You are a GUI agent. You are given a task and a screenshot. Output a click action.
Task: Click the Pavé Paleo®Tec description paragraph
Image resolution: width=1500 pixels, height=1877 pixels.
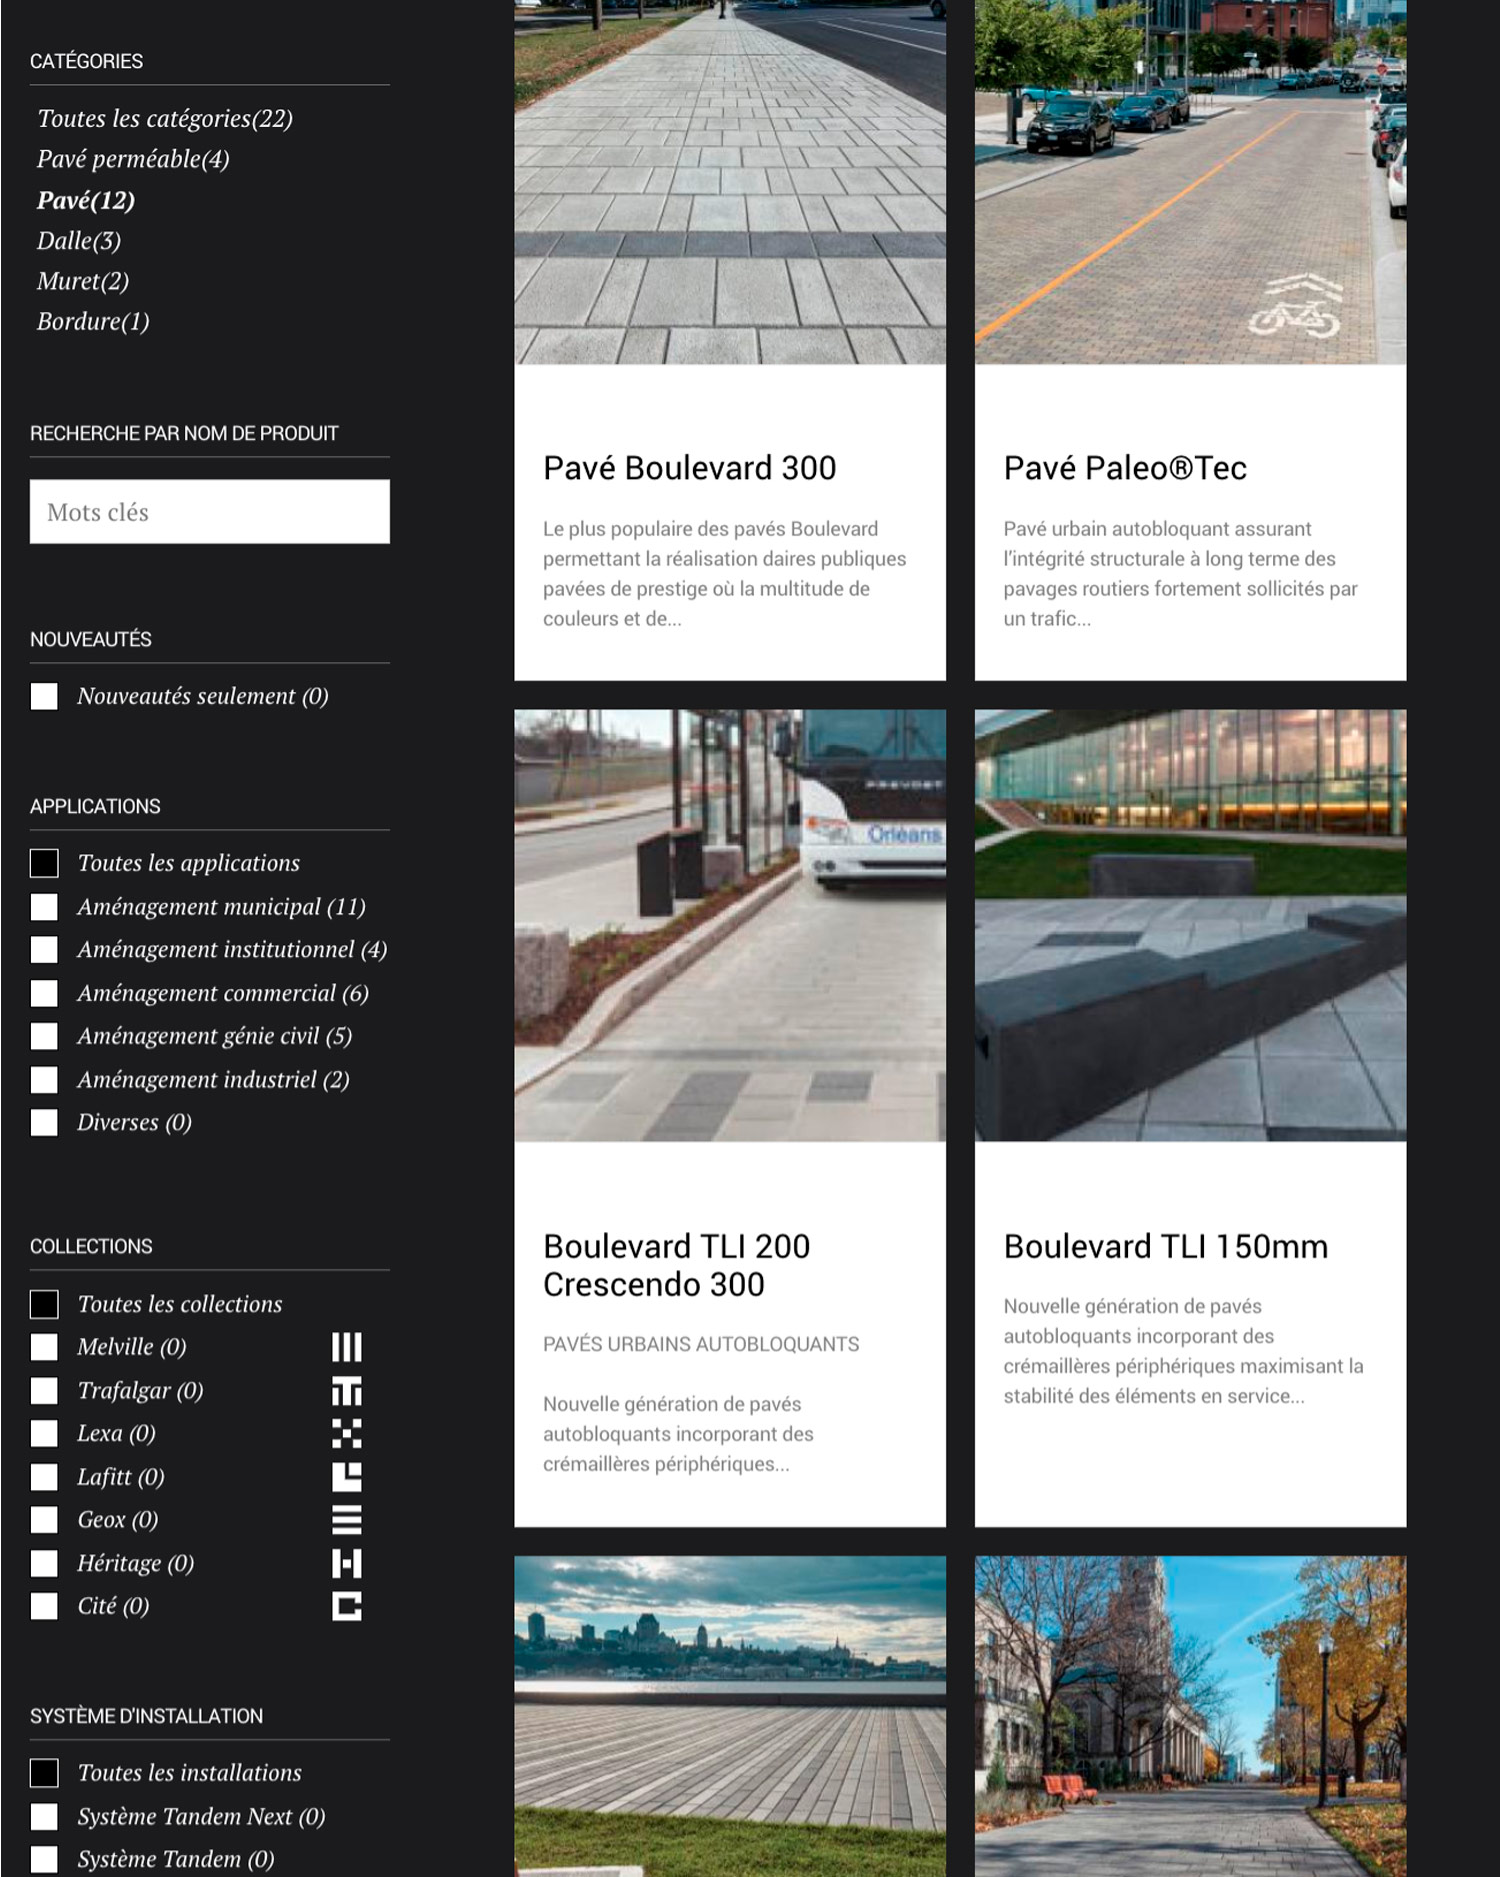(x=1181, y=574)
